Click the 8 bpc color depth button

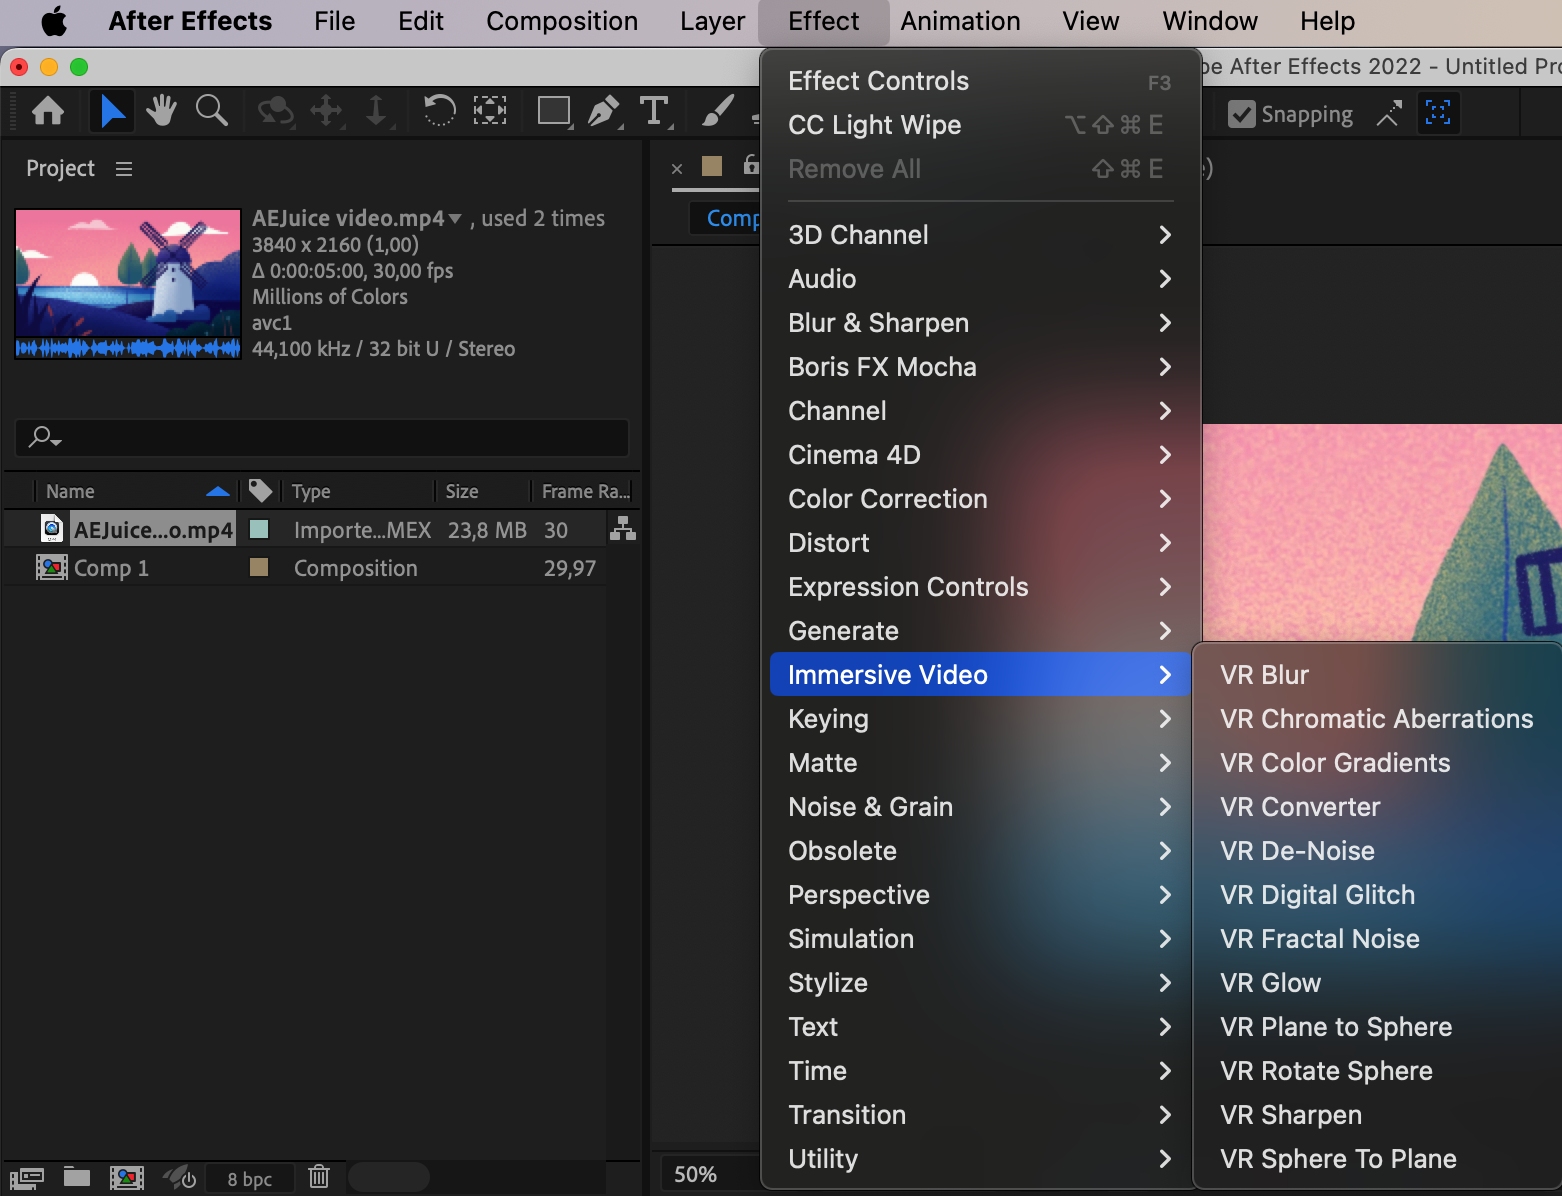click(250, 1179)
